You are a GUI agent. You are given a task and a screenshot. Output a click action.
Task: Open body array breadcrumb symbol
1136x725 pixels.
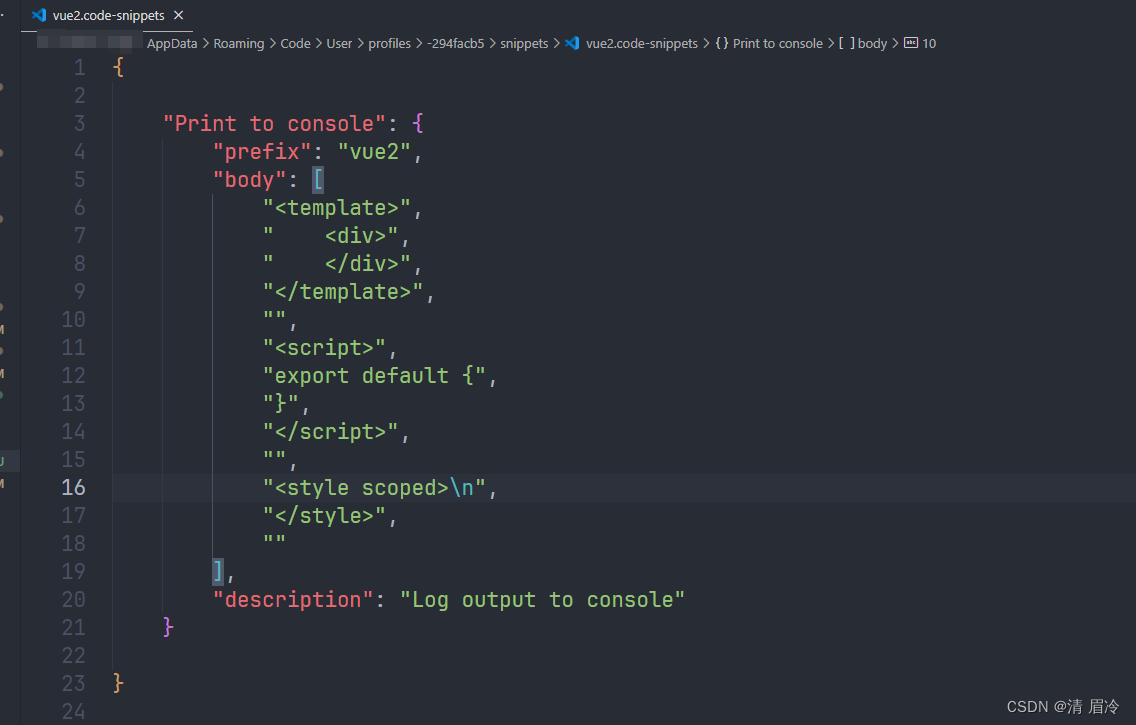point(872,43)
